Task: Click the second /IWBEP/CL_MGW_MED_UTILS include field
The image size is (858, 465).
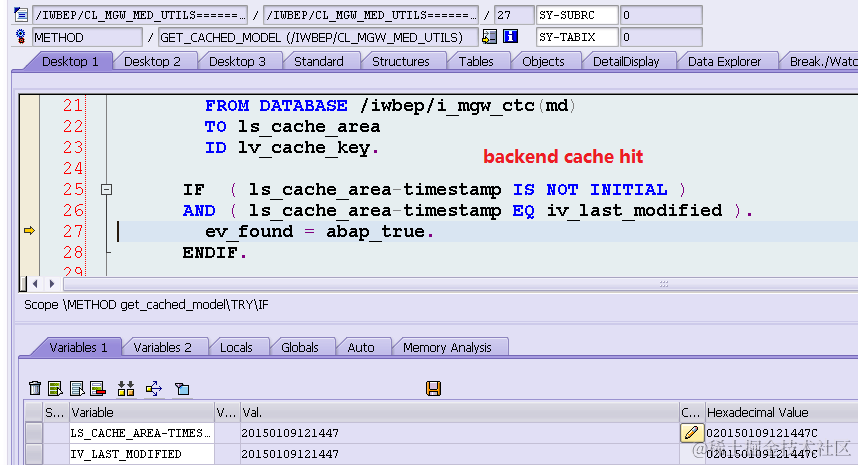Action: [x=370, y=15]
